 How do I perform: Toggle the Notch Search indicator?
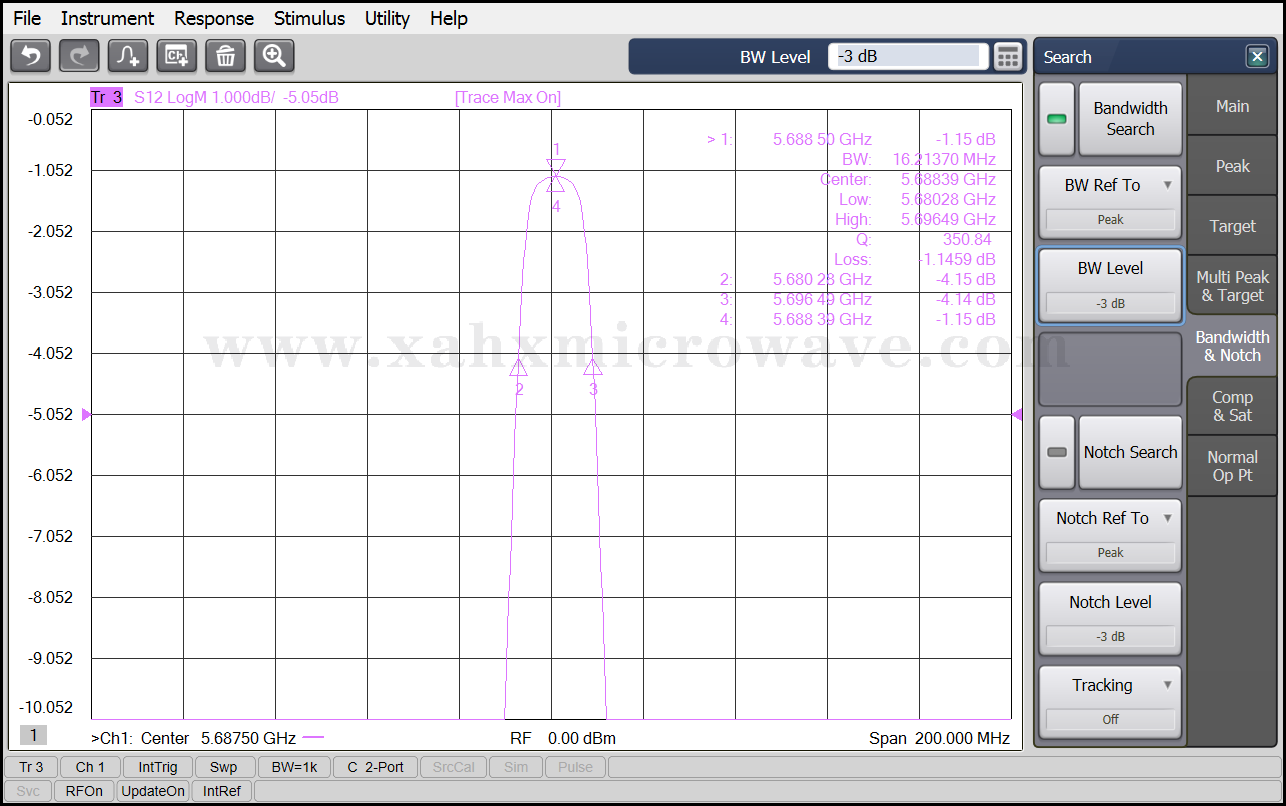pyautogui.click(x=1056, y=452)
